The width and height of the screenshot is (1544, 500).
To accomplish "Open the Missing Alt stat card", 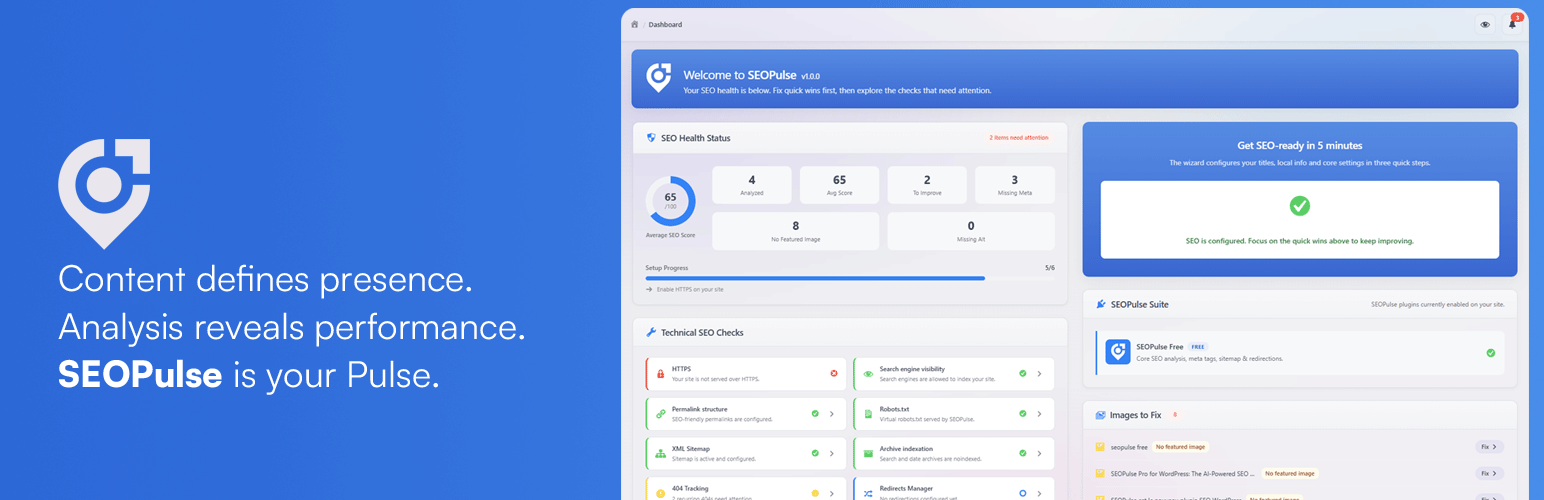I will [x=971, y=231].
